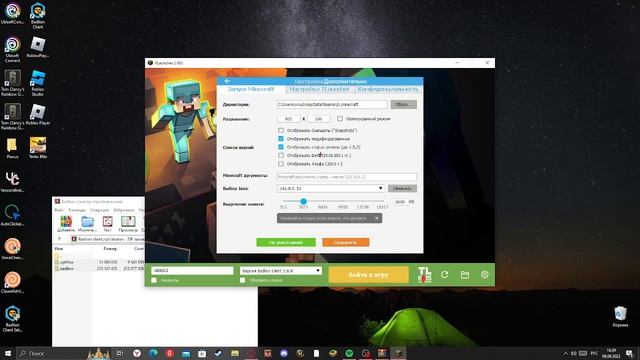Image resolution: width=640 pixels, height=360 pixels.
Task: Switch to the Minecraft launch tab
Action: click(x=251, y=89)
